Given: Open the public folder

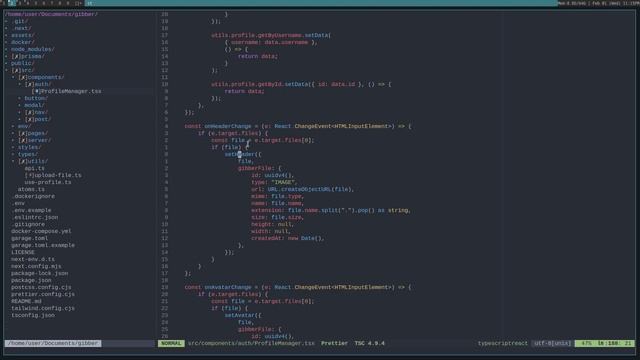Looking at the screenshot, I should [x=22, y=63].
